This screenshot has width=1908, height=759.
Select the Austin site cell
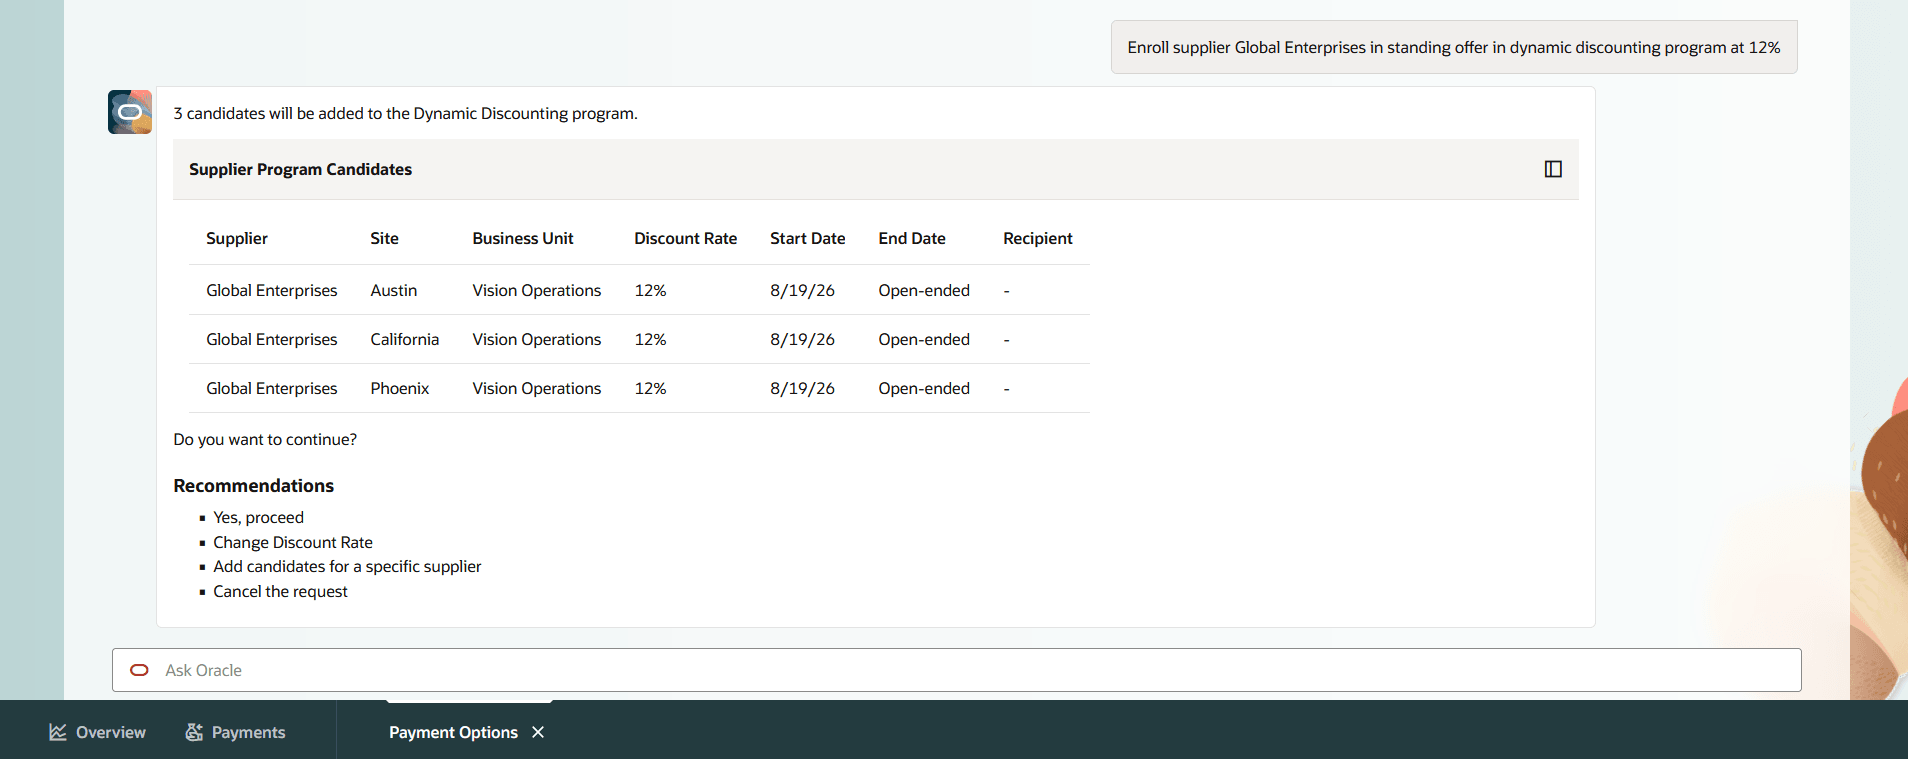click(x=393, y=290)
